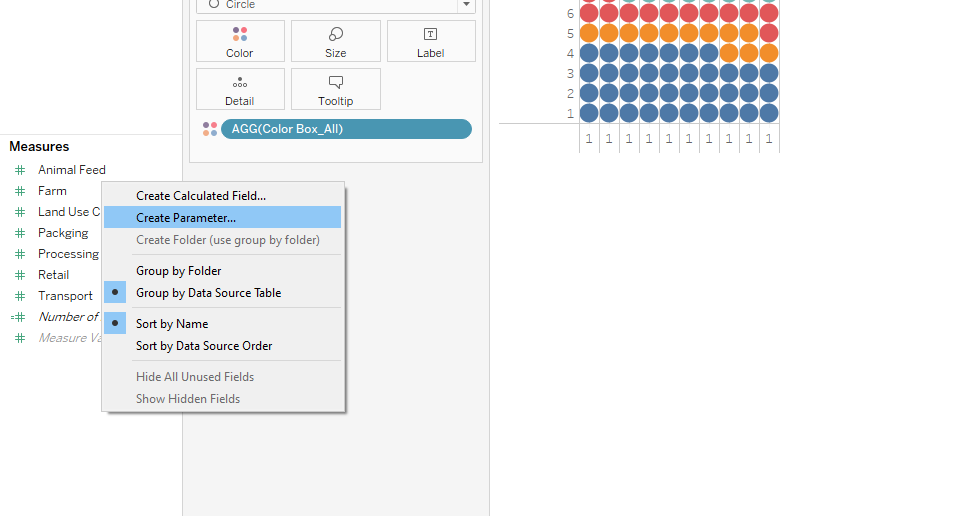Screen dimensions: 965x516
Task: Click last red circle in row 5
Action: (x=769, y=33)
